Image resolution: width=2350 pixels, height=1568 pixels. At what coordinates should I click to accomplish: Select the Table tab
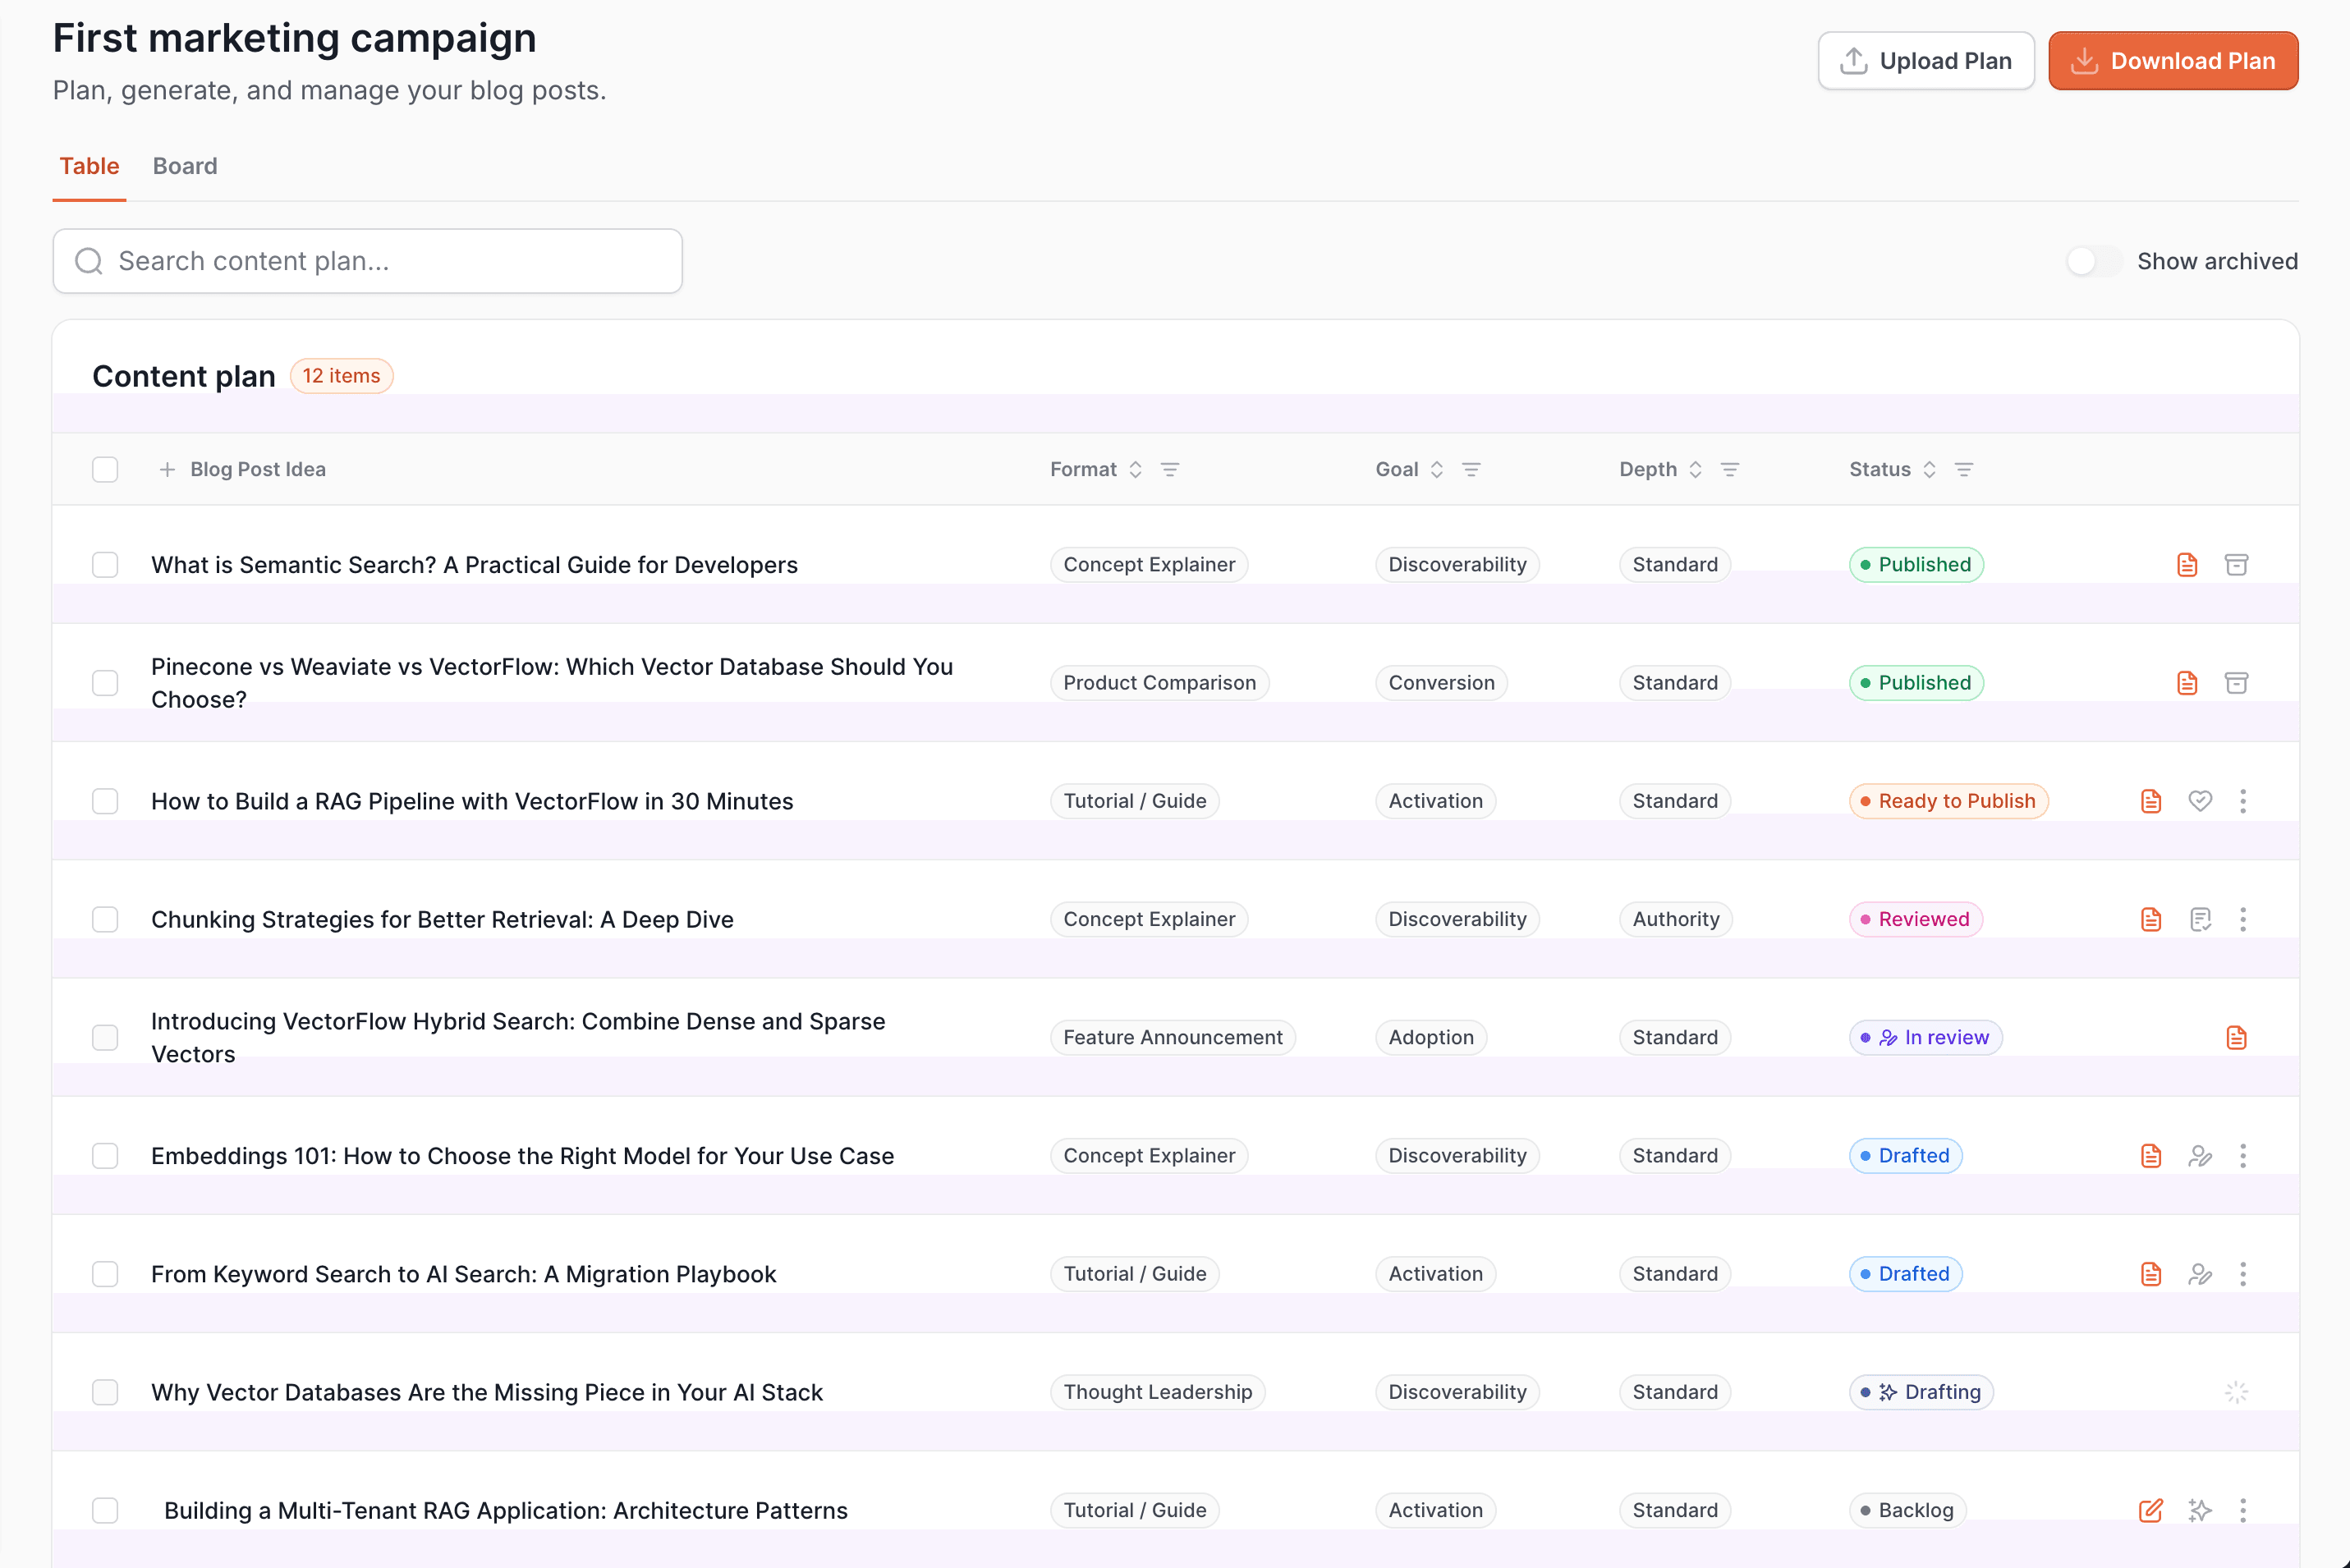[x=89, y=166]
